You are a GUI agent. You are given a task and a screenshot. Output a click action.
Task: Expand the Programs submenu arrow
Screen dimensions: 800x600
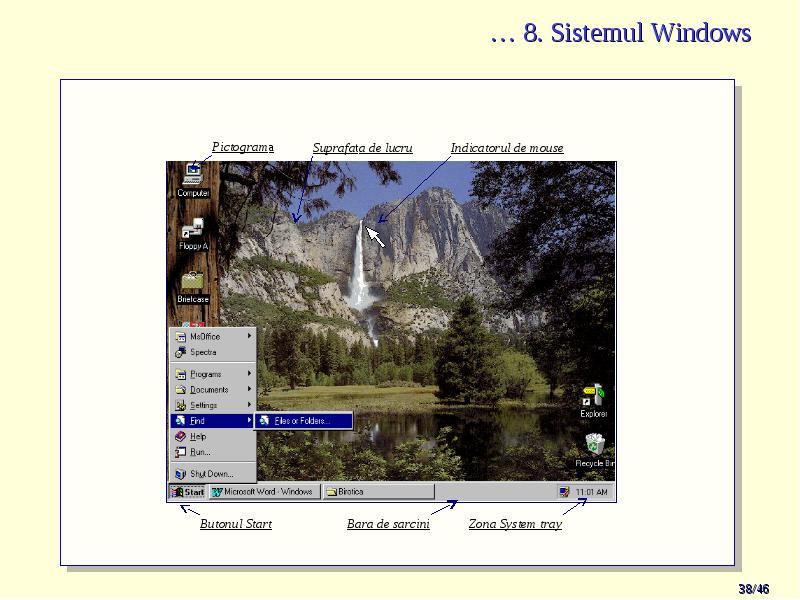(249, 373)
